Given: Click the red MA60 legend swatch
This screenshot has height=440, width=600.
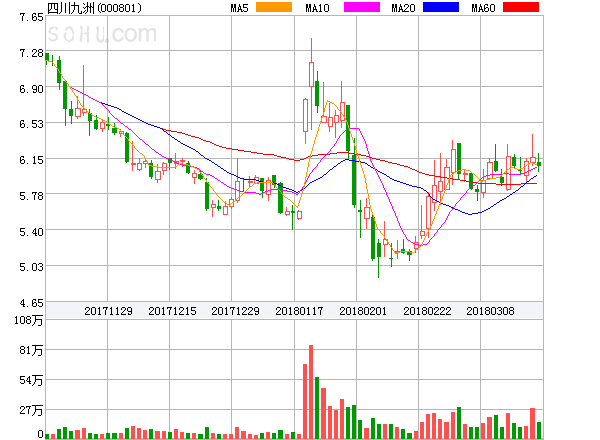Looking at the screenshot, I should pyautogui.click(x=521, y=8).
